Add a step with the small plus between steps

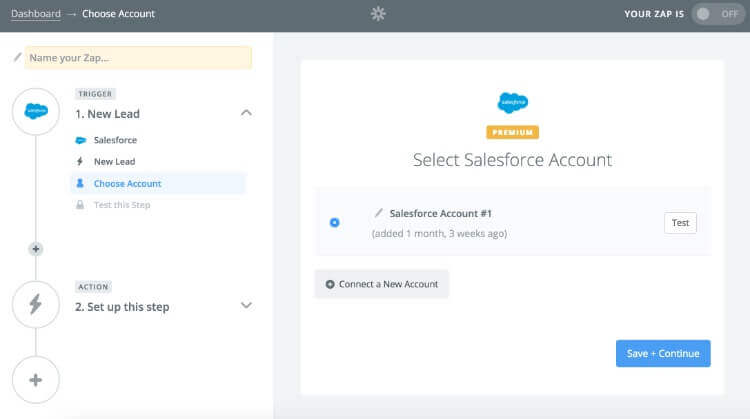[x=36, y=249]
